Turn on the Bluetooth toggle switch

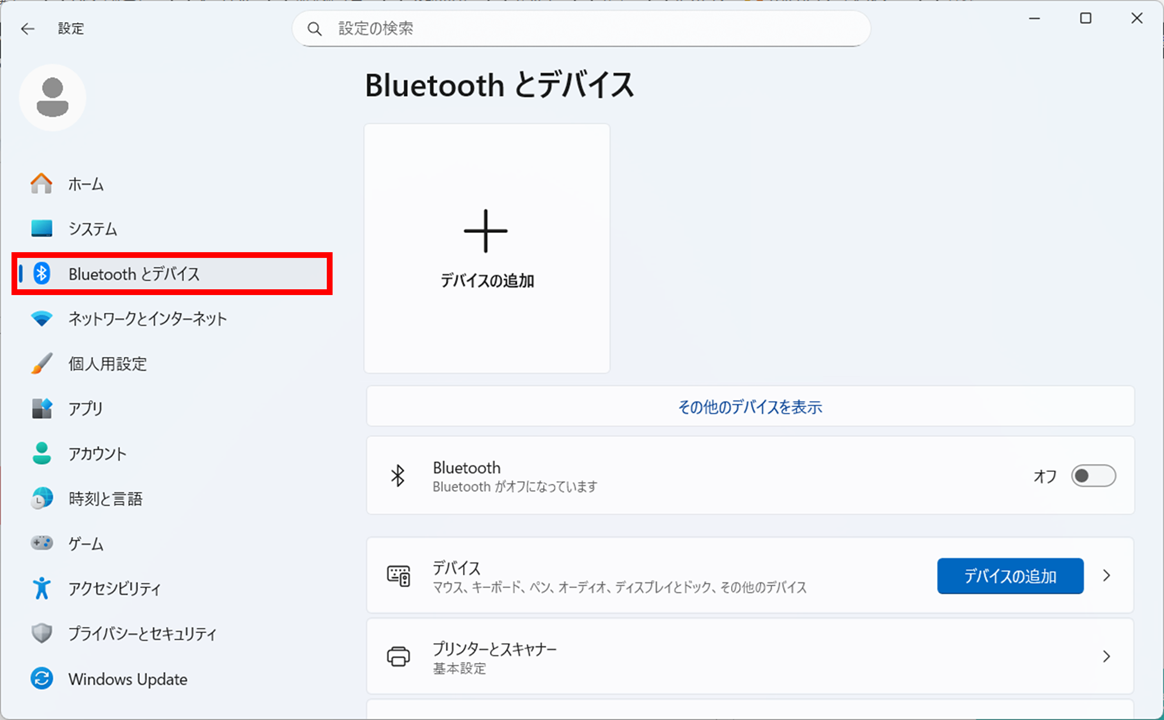(1093, 476)
